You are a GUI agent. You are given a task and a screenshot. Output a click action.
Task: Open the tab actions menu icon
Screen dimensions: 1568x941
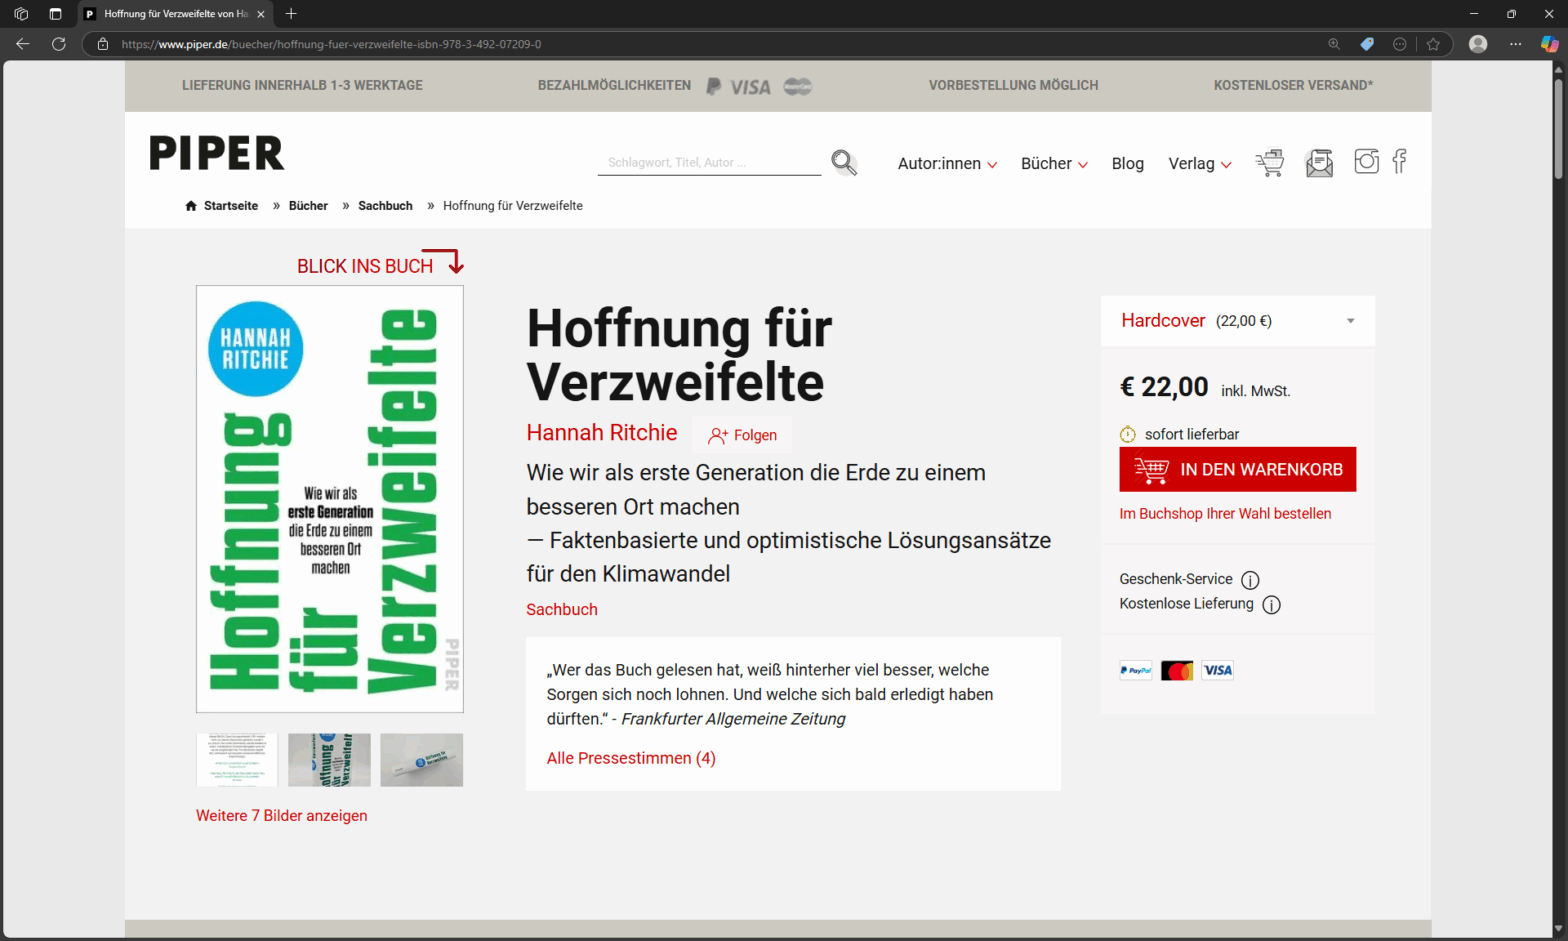pos(55,14)
